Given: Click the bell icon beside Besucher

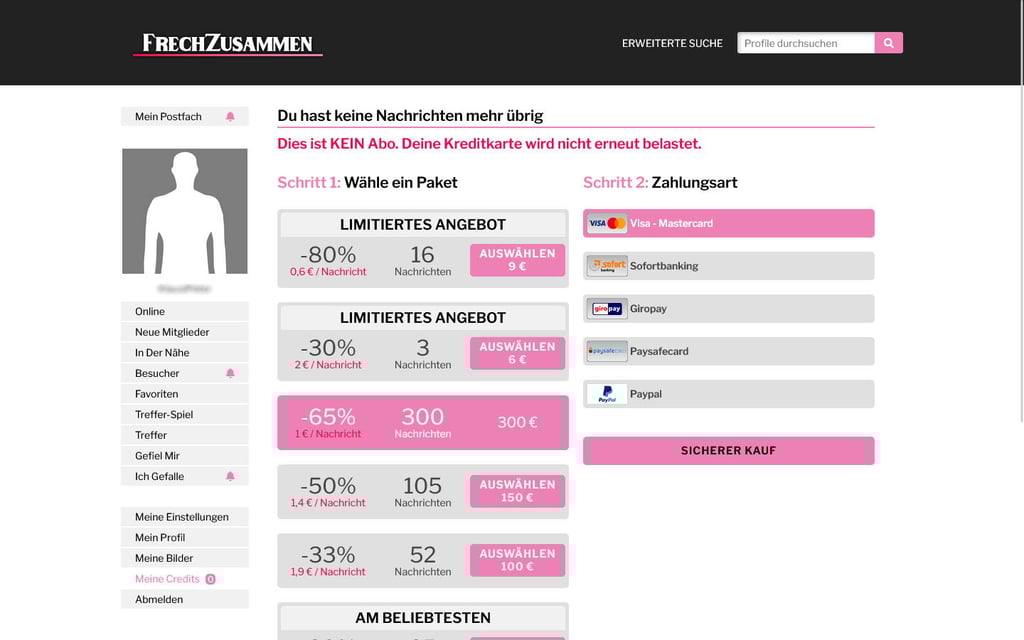Looking at the screenshot, I should (x=230, y=373).
